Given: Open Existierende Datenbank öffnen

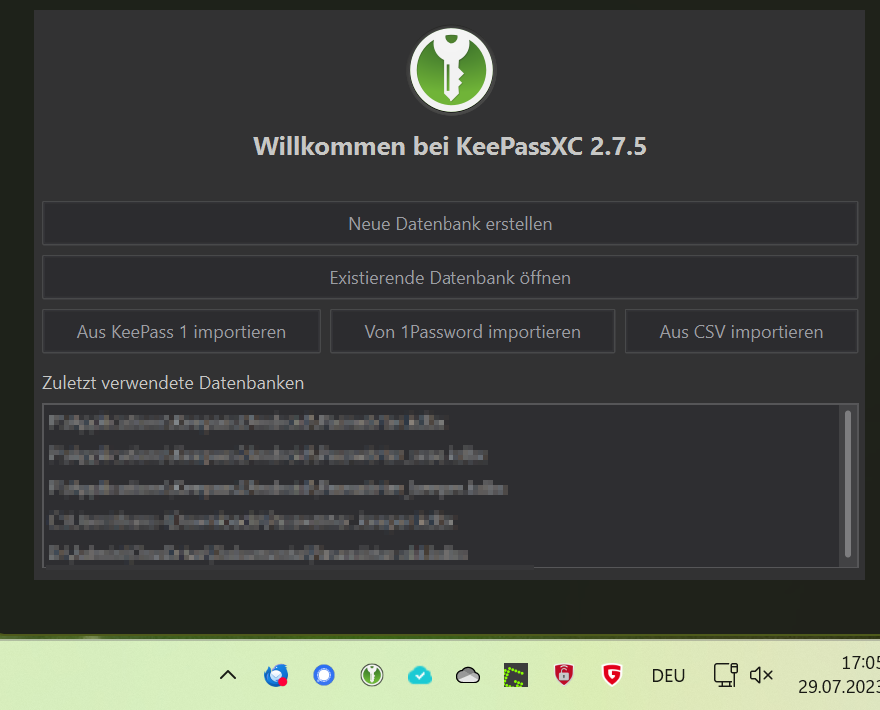Looking at the screenshot, I should 450,277.
